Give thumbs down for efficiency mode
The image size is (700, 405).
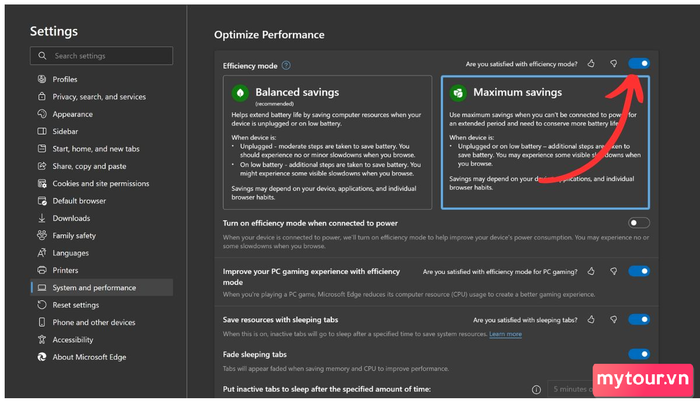tap(614, 64)
